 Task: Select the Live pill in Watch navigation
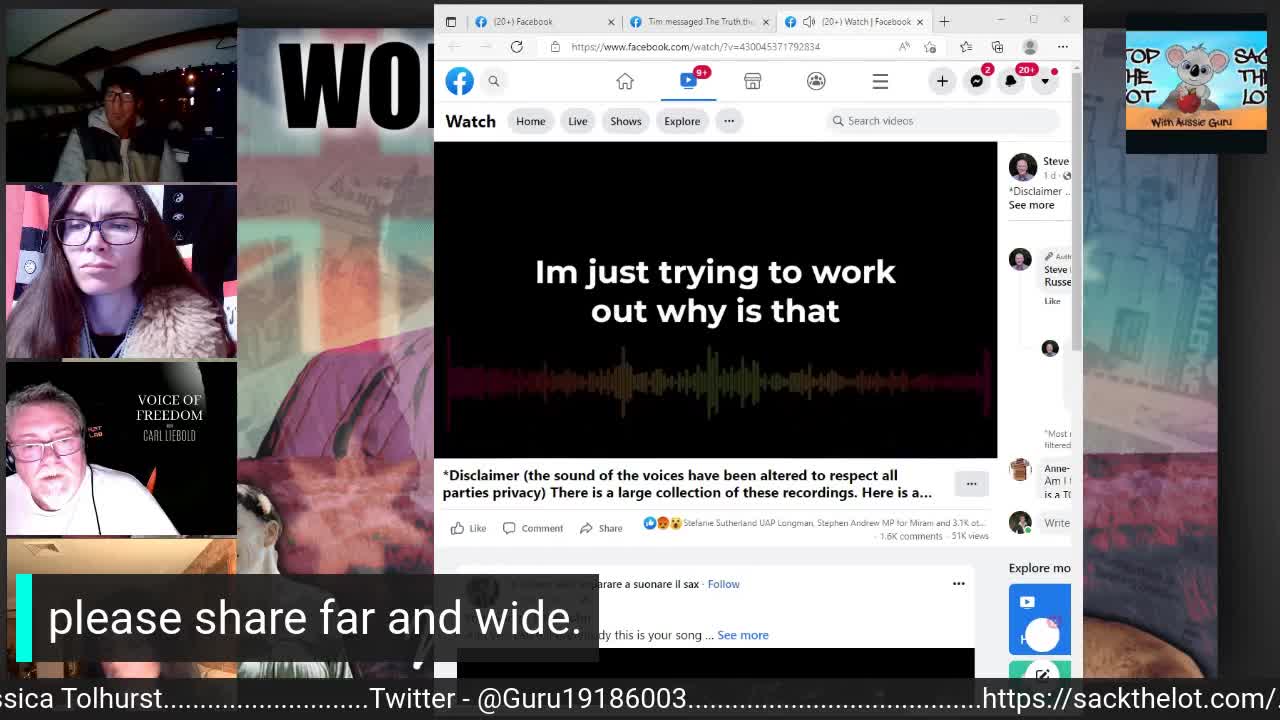[x=578, y=121]
